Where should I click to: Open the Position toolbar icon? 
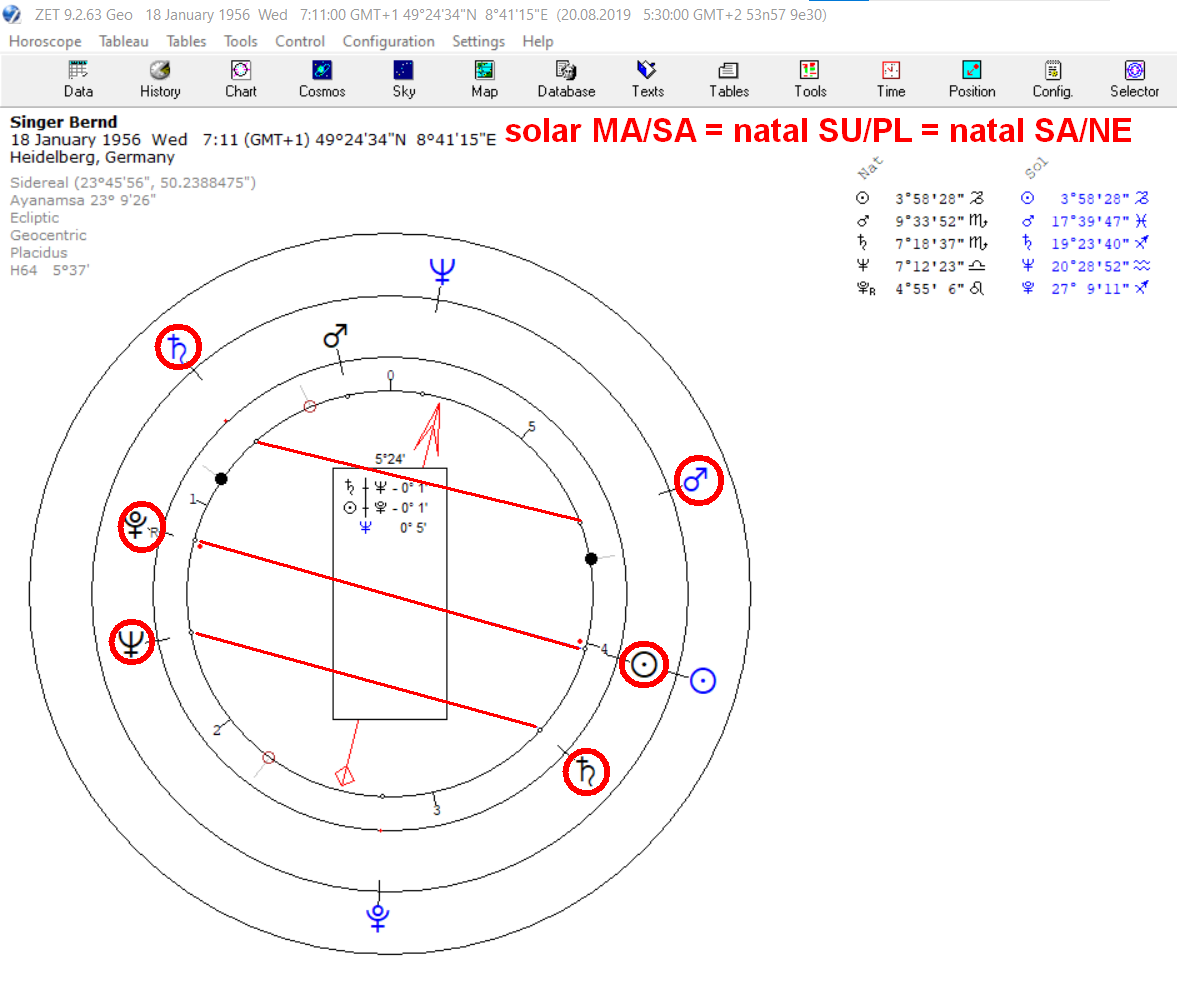coord(972,80)
